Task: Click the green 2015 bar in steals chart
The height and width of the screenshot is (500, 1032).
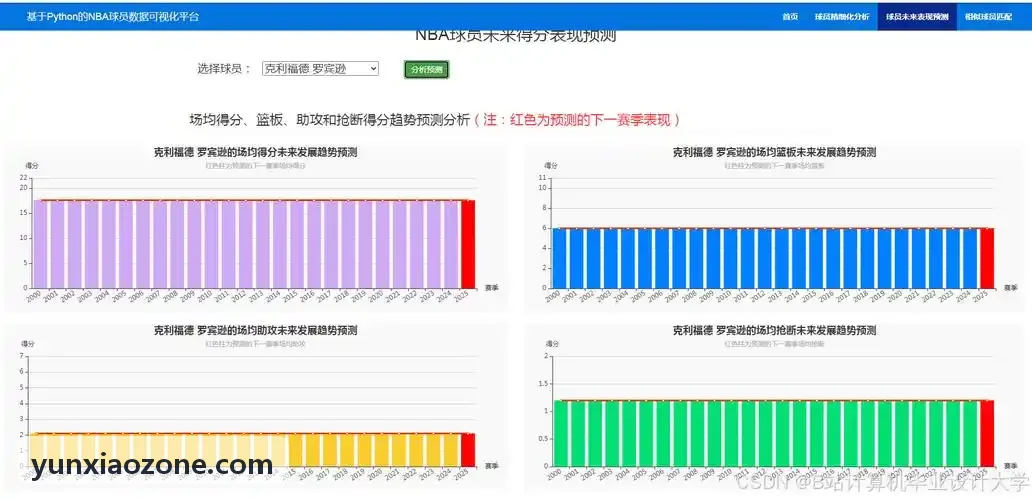Action: pyautogui.click(x=816, y=434)
